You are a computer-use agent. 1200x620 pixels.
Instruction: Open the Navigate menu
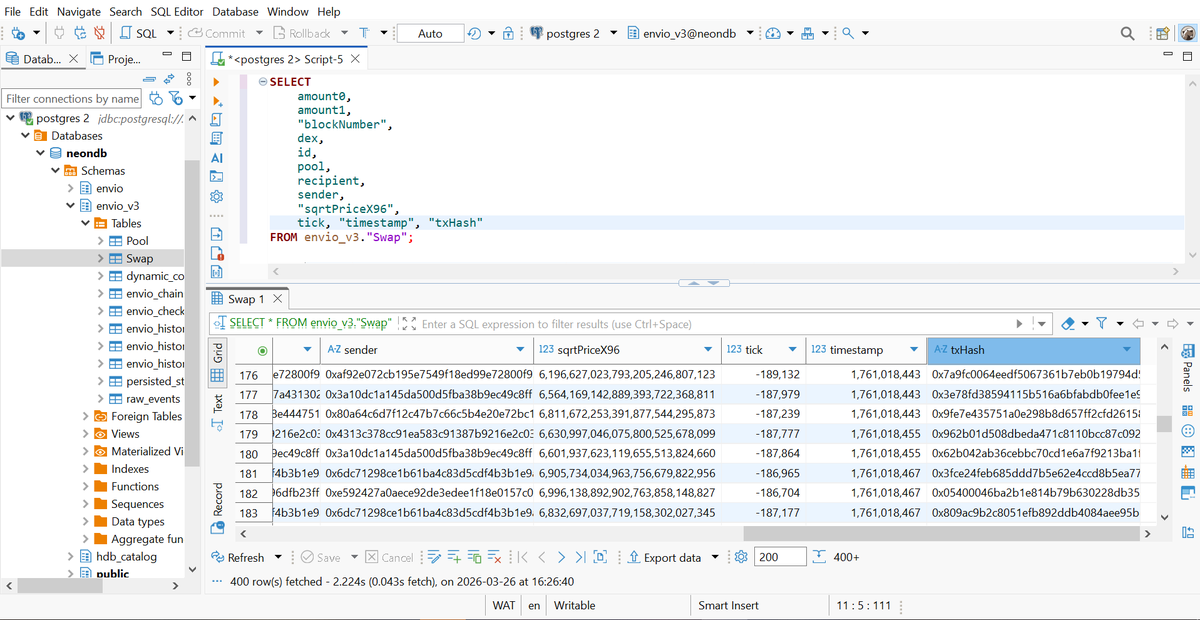pyautogui.click(x=79, y=11)
